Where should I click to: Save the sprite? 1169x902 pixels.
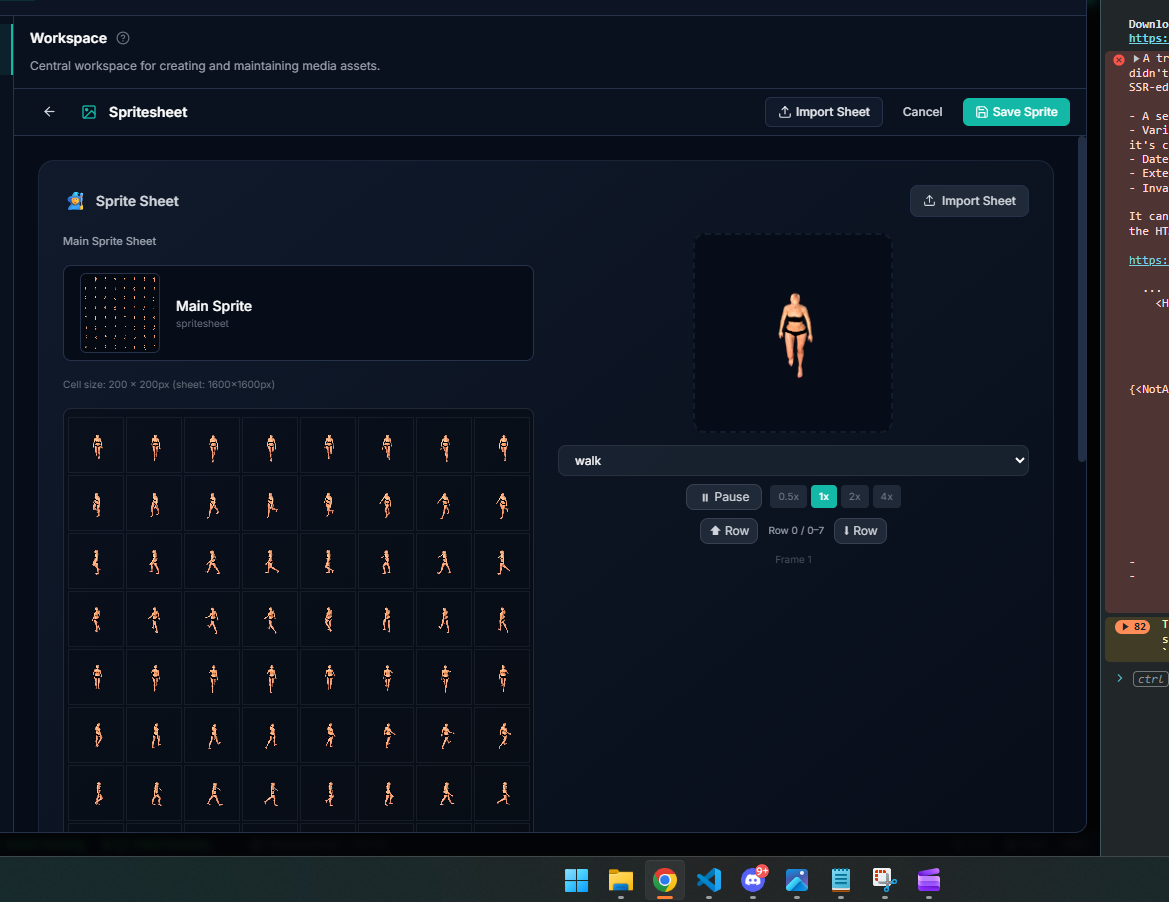click(x=1016, y=112)
